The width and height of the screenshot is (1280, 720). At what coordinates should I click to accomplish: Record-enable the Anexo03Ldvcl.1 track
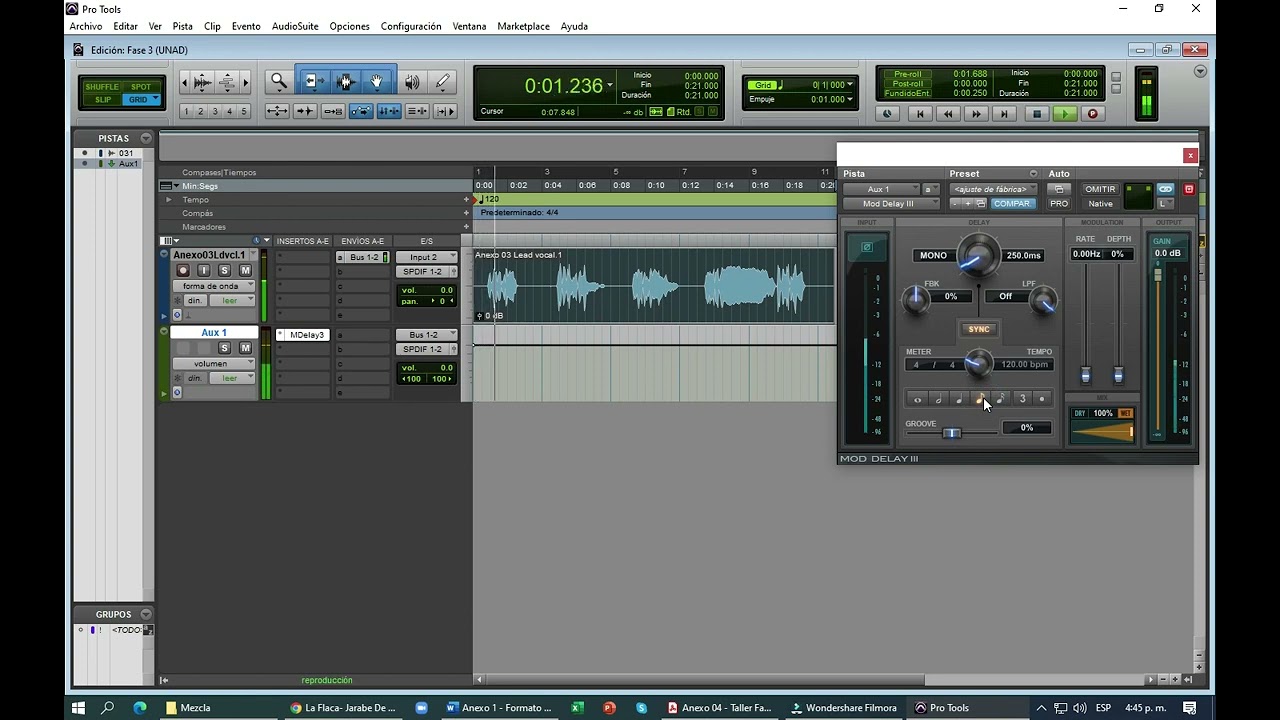coord(183,271)
